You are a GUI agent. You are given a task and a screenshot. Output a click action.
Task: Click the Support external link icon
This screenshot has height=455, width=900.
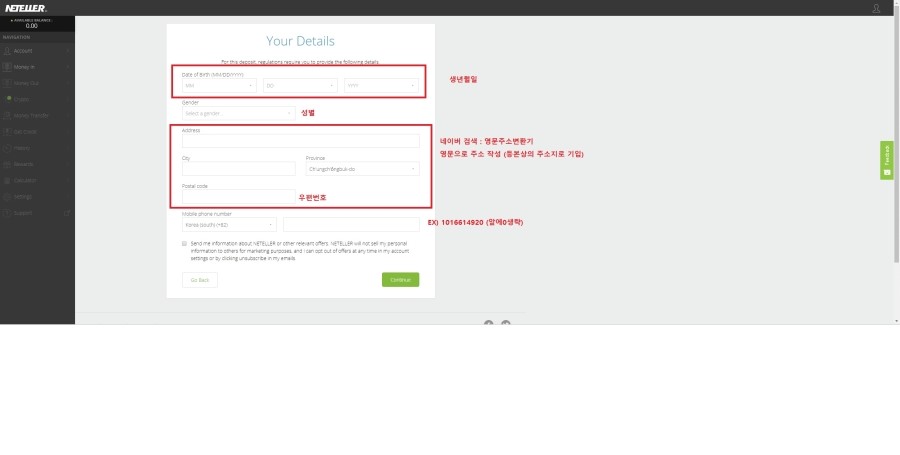67,213
